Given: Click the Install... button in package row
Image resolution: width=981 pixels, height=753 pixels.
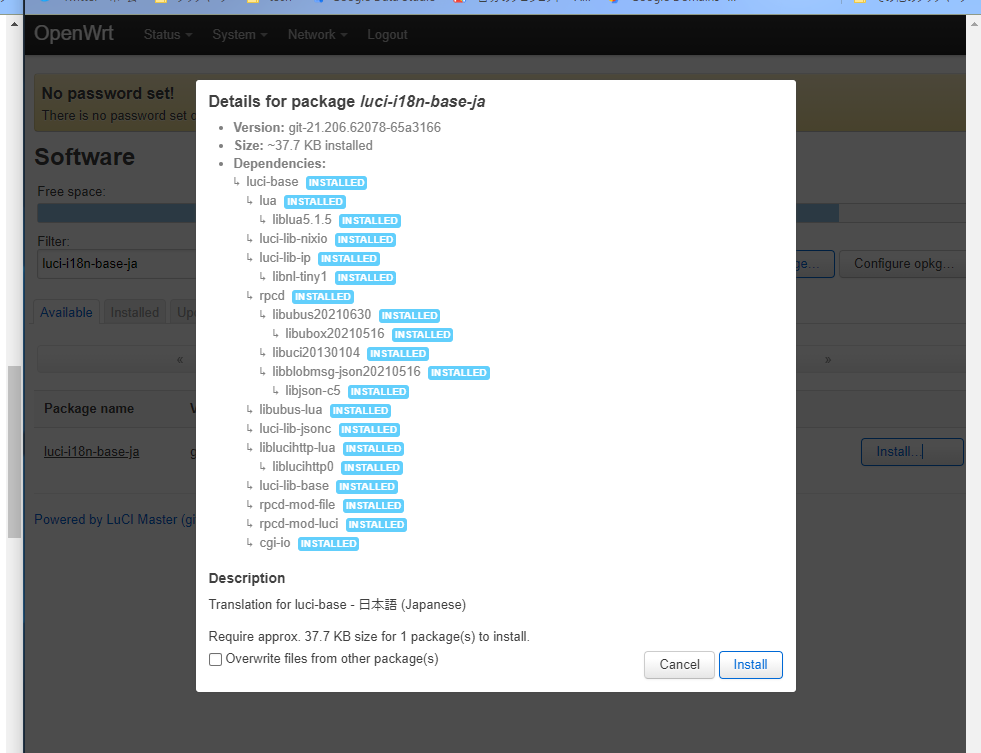Looking at the screenshot, I should point(911,452).
